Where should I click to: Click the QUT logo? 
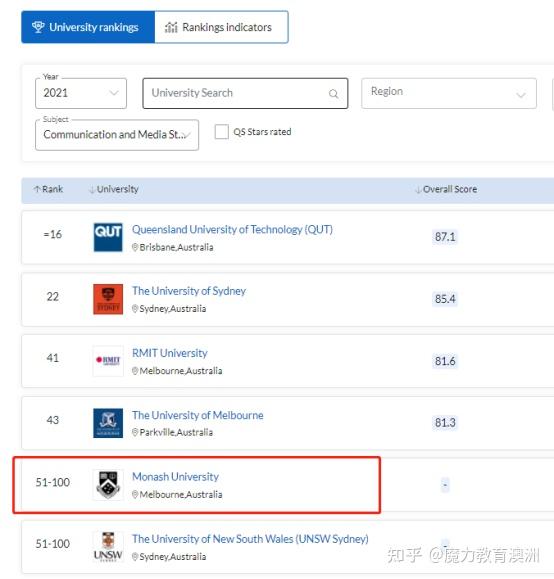108,237
